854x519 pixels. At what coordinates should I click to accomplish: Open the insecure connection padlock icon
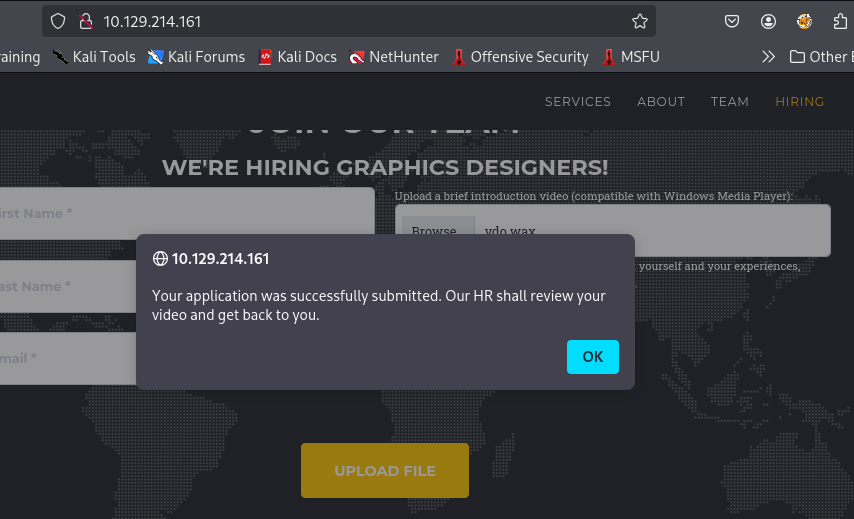click(86, 21)
